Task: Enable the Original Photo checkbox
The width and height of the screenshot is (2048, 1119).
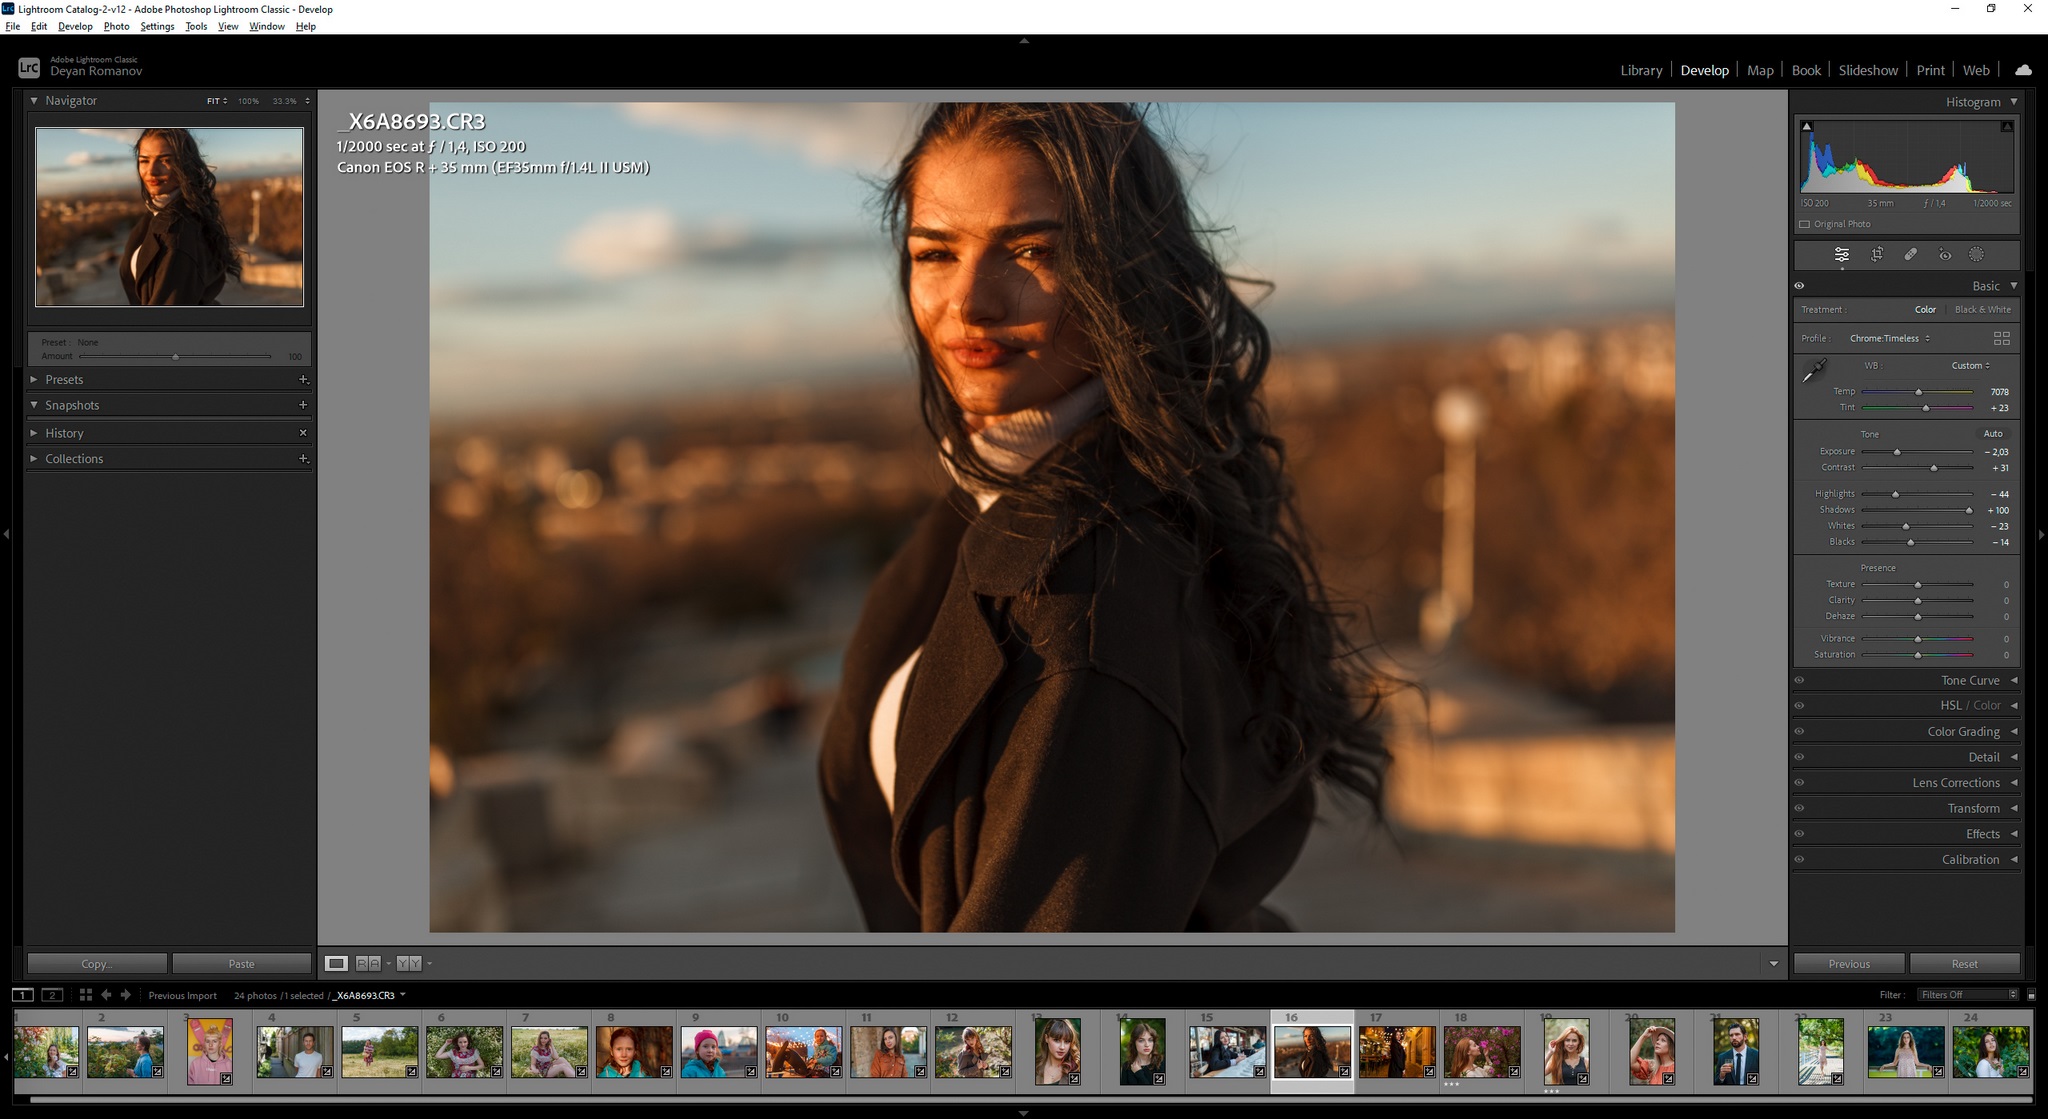Action: coord(1805,225)
